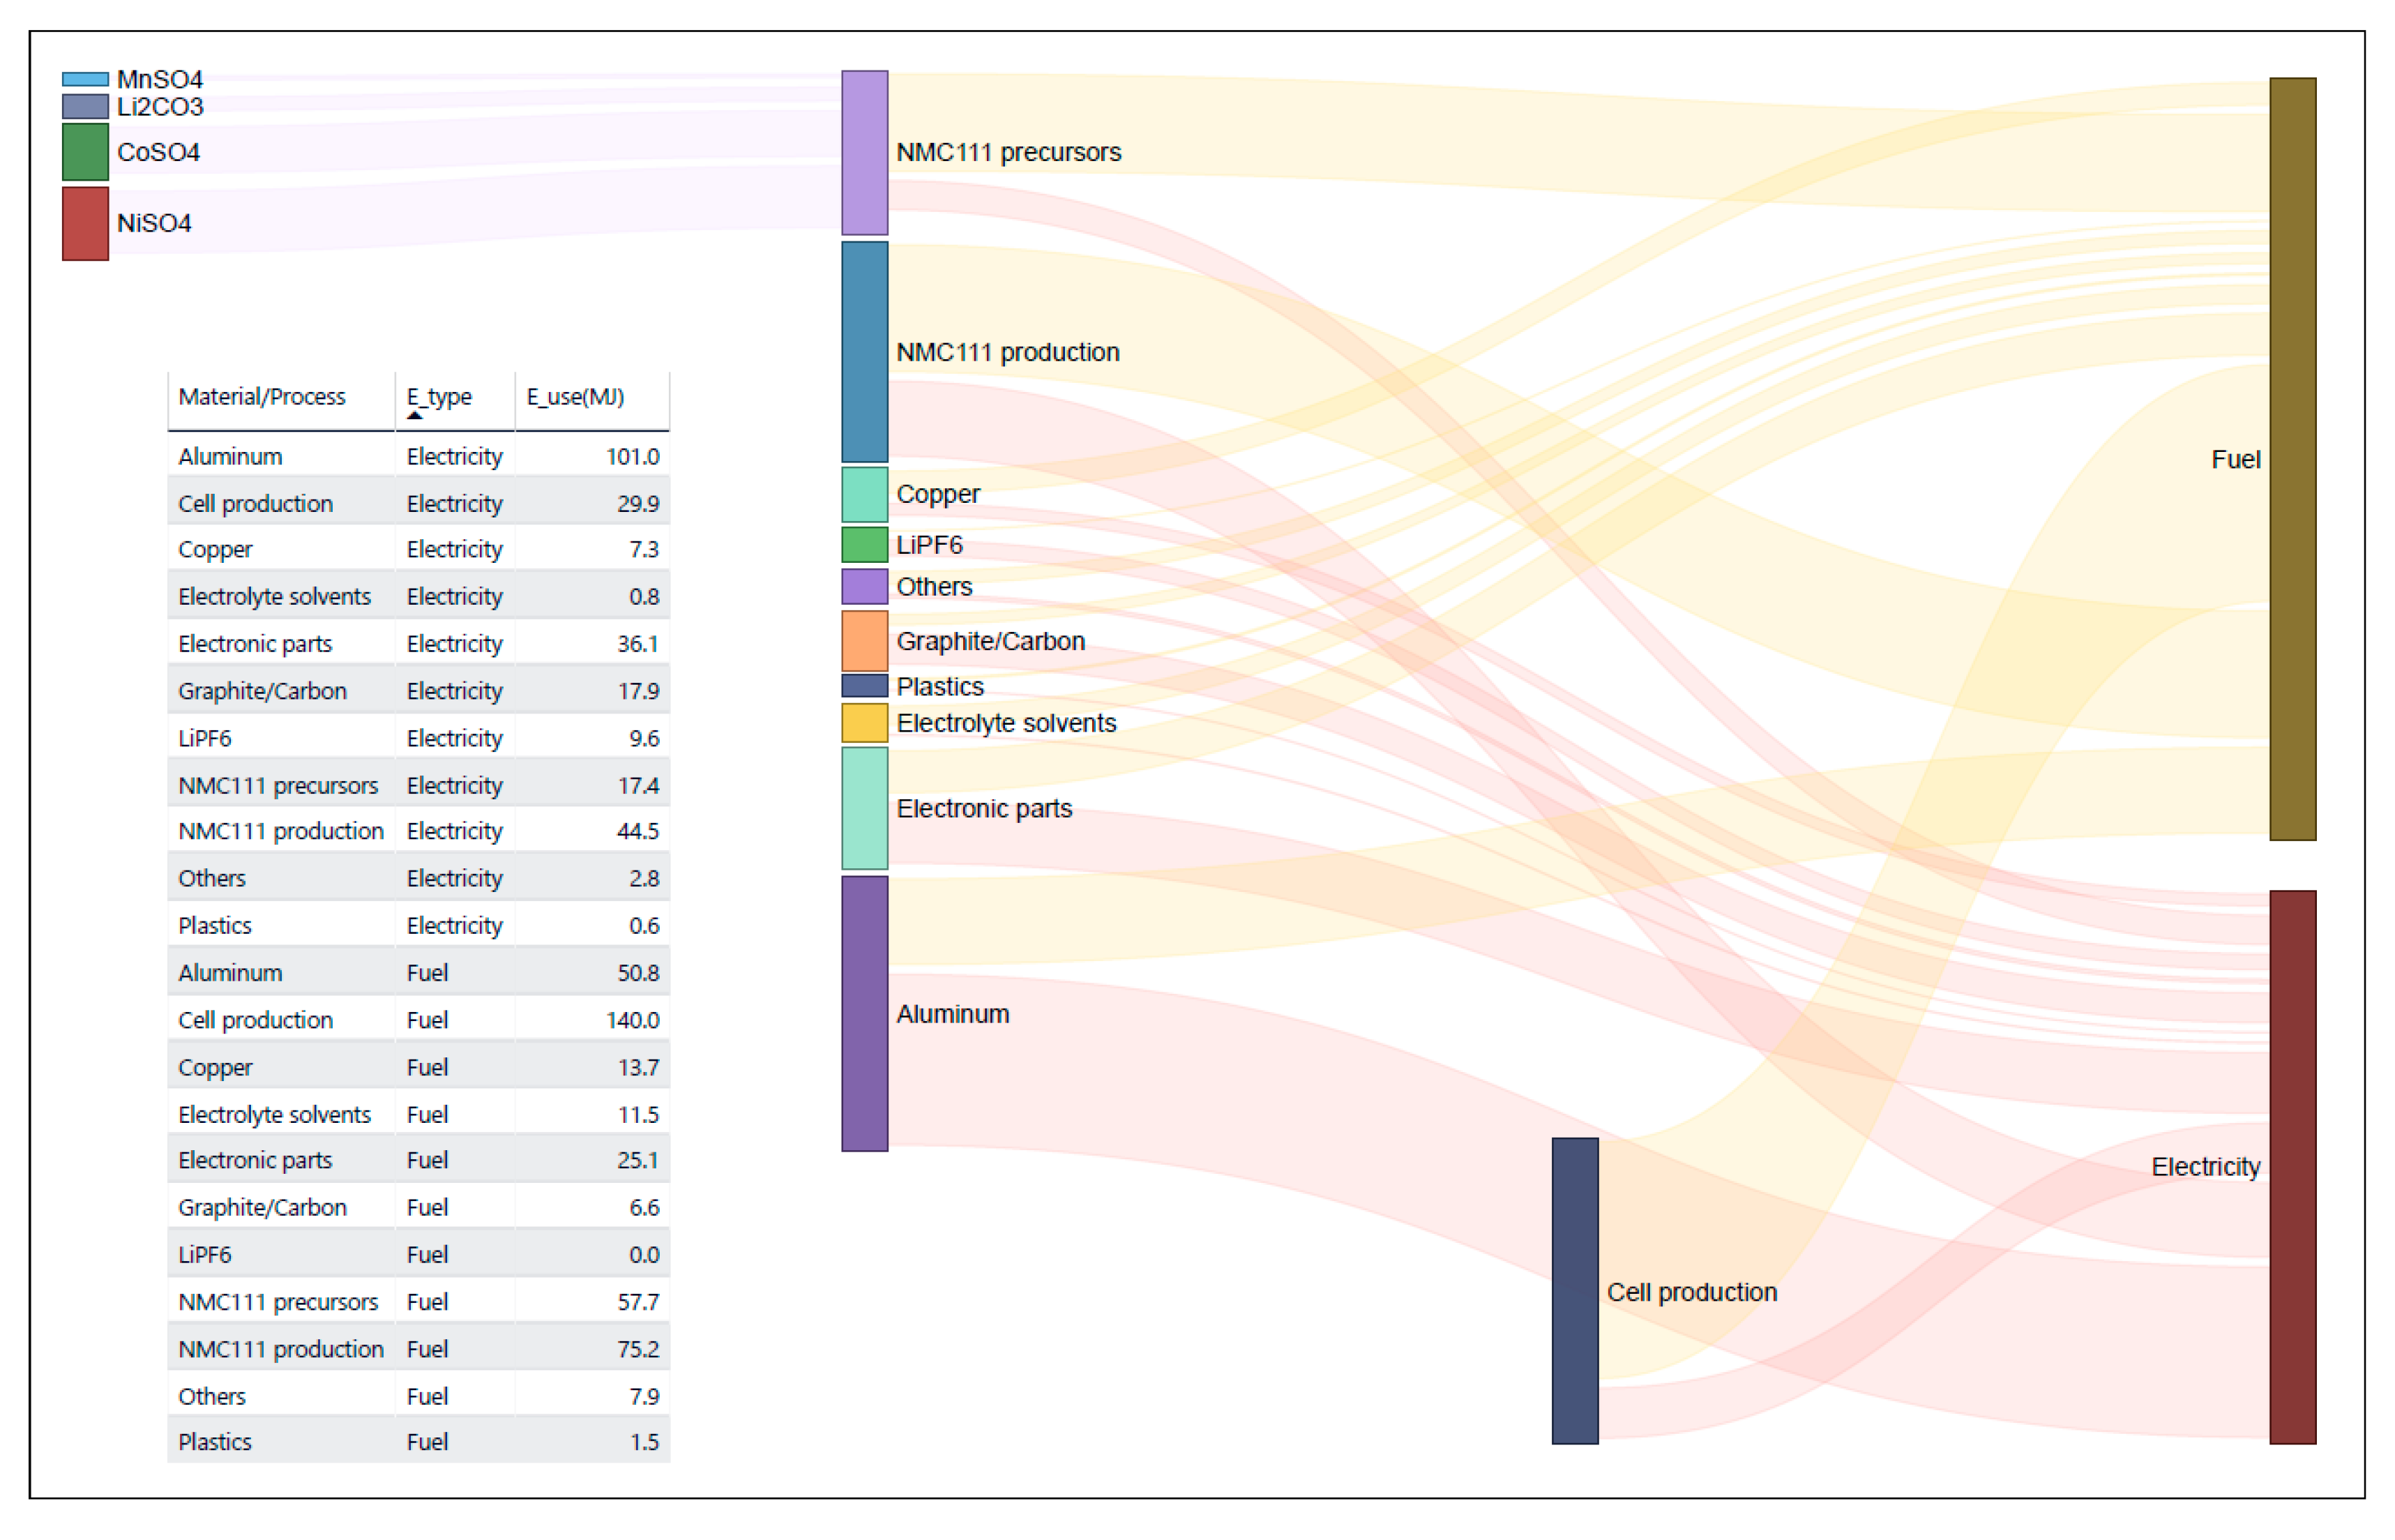The height and width of the screenshot is (1540, 2395).
Task: Select the Li2CO3 node rectangle
Action: point(85,106)
